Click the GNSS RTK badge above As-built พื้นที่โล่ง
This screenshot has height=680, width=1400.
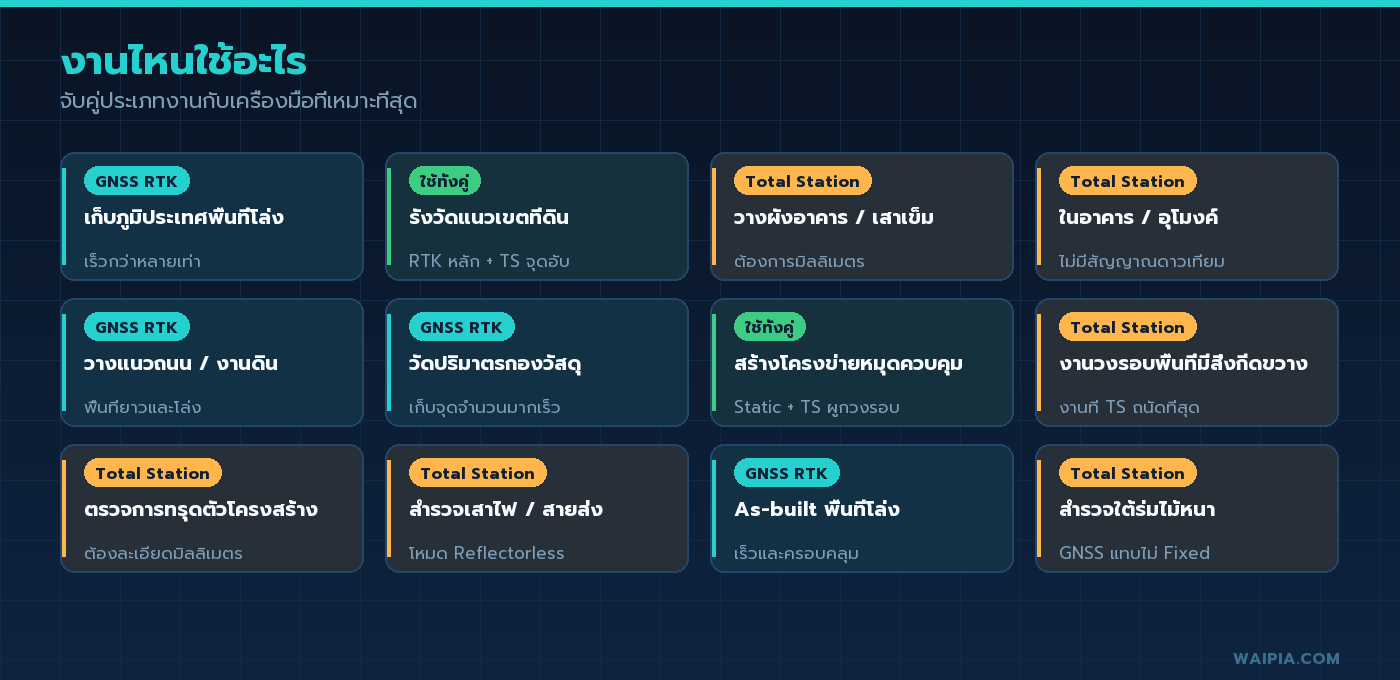tap(786, 473)
